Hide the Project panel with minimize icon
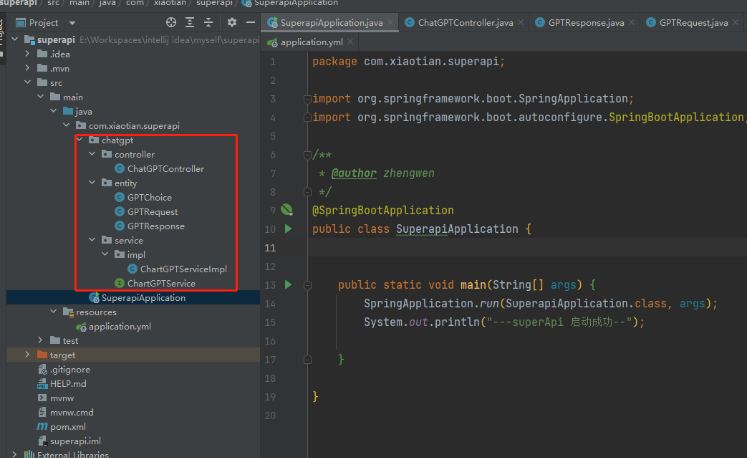749x458 pixels. (249, 22)
